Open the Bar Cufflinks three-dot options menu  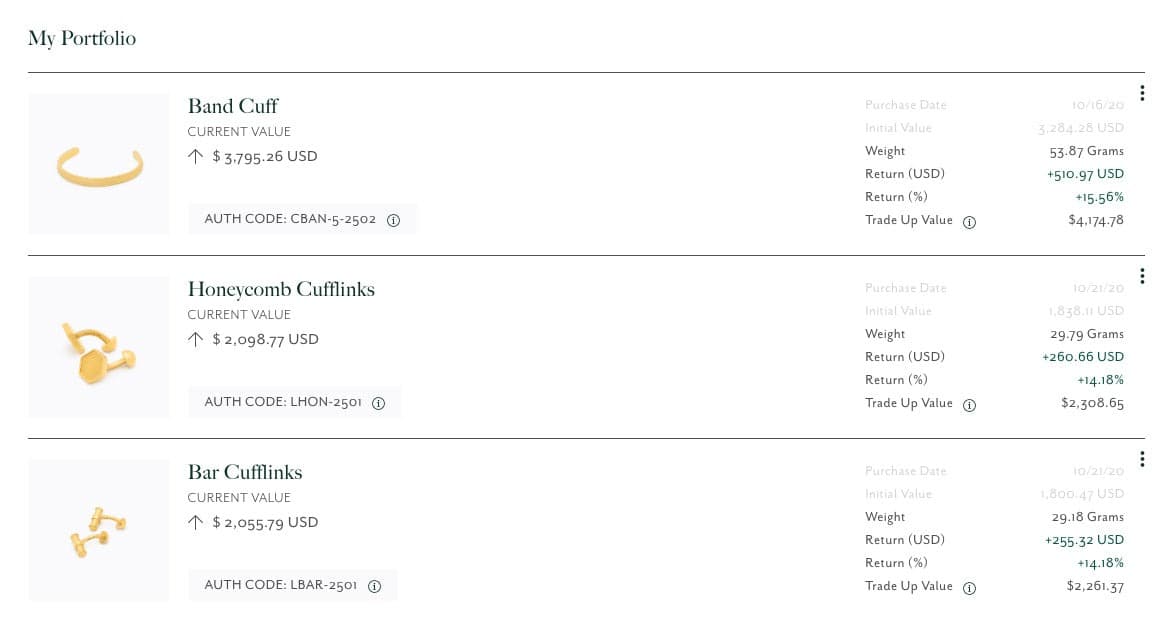point(1142,459)
